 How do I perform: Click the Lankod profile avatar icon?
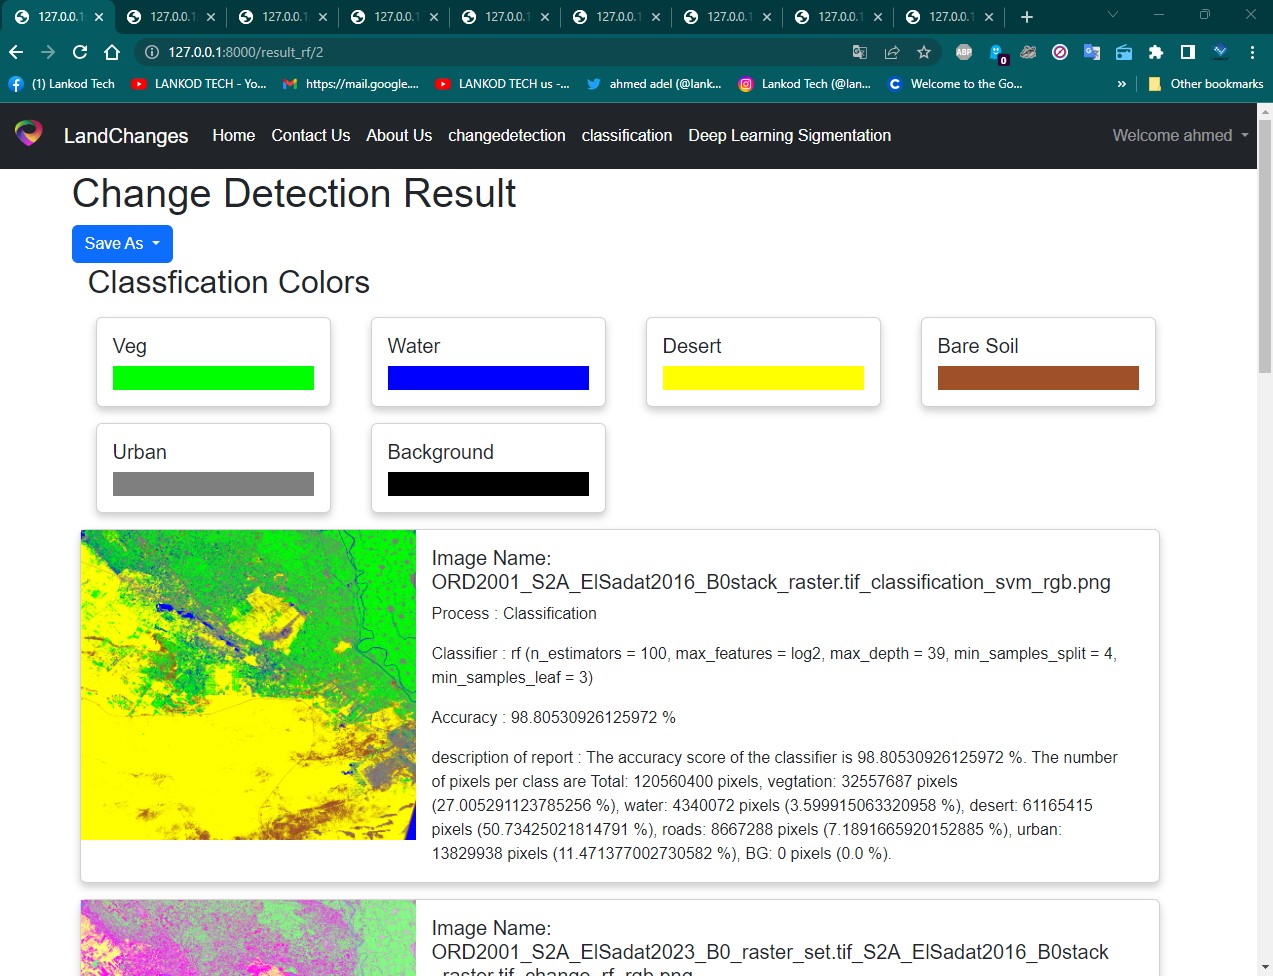[1220, 52]
